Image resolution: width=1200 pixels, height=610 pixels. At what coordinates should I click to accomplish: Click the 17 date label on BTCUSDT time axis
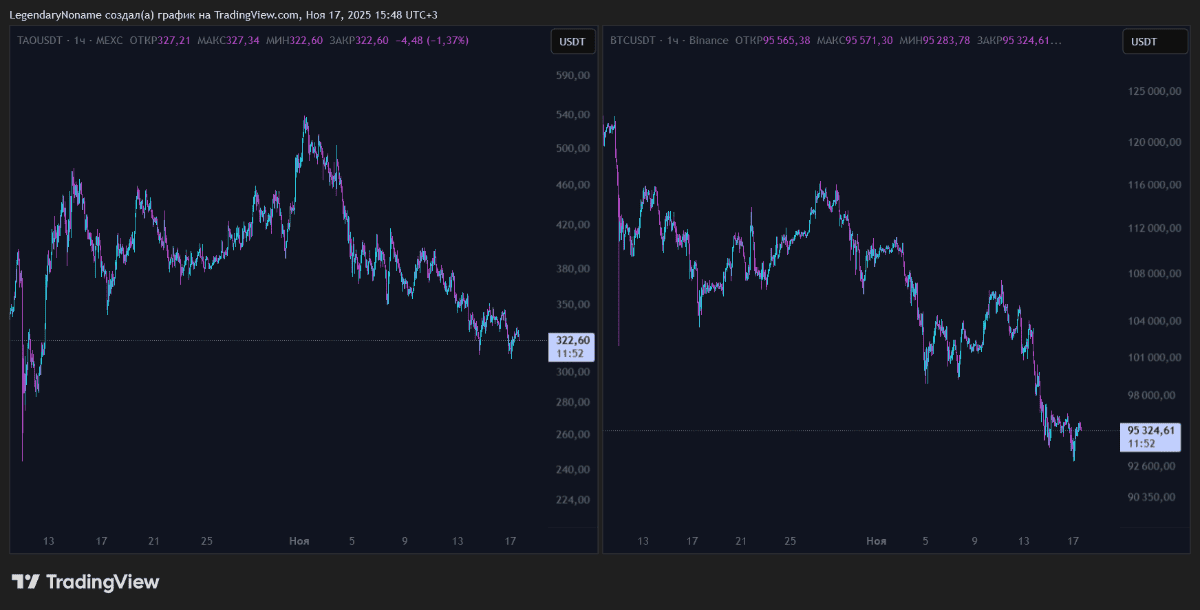pyautogui.click(x=1073, y=541)
